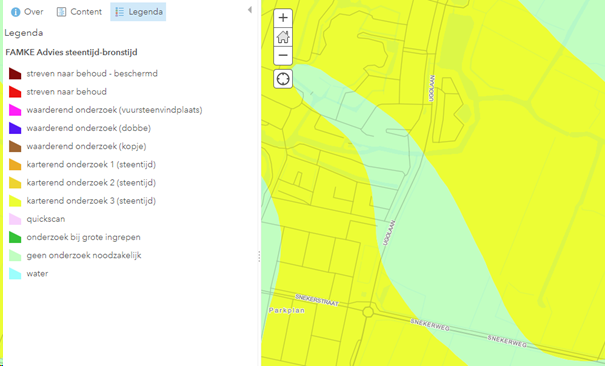The width and height of the screenshot is (605, 366).
Task: Switch to the Content tab
Action: click(x=79, y=12)
